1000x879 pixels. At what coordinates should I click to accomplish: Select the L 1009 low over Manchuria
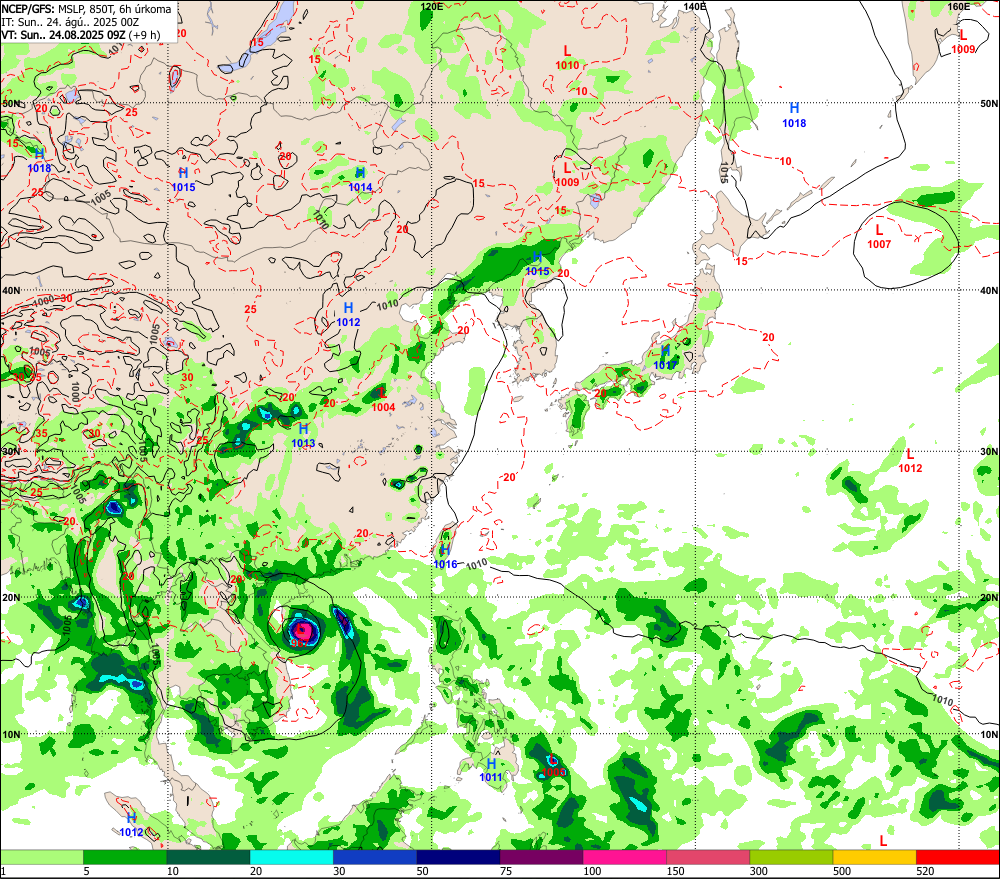[567, 175]
